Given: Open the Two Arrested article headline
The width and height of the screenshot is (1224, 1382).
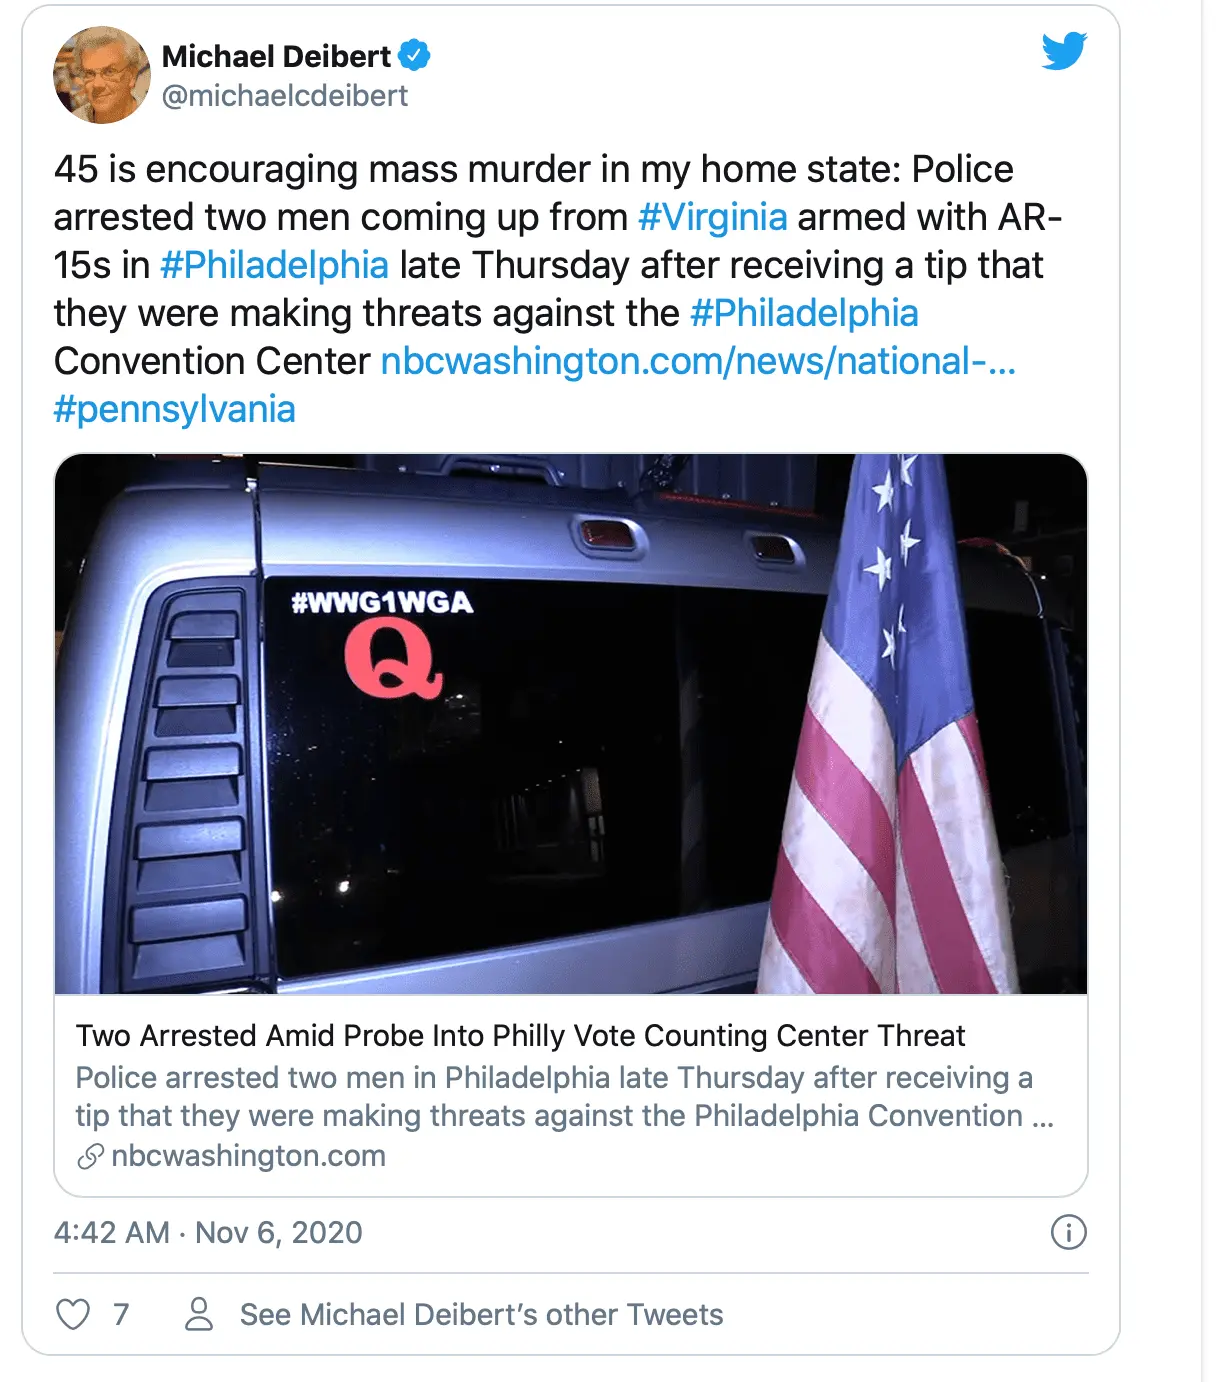Looking at the screenshot, I should (x=520, y=1035).
